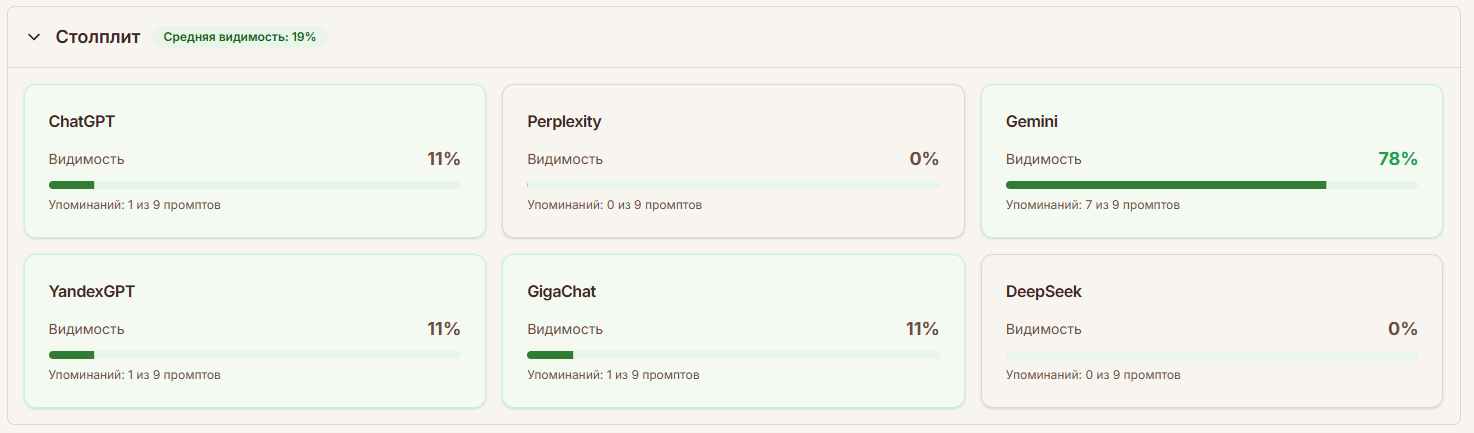Click the GigaChat visibility progress bar
Image resolution: width=1474 pixels, height=433 pixels.
tap(733, 355)
